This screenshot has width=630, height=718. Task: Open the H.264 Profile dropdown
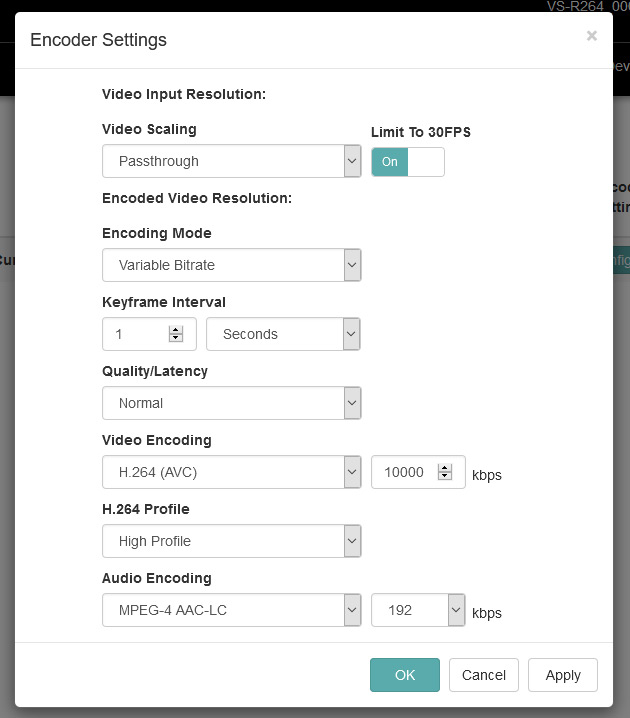coord(231,541)
